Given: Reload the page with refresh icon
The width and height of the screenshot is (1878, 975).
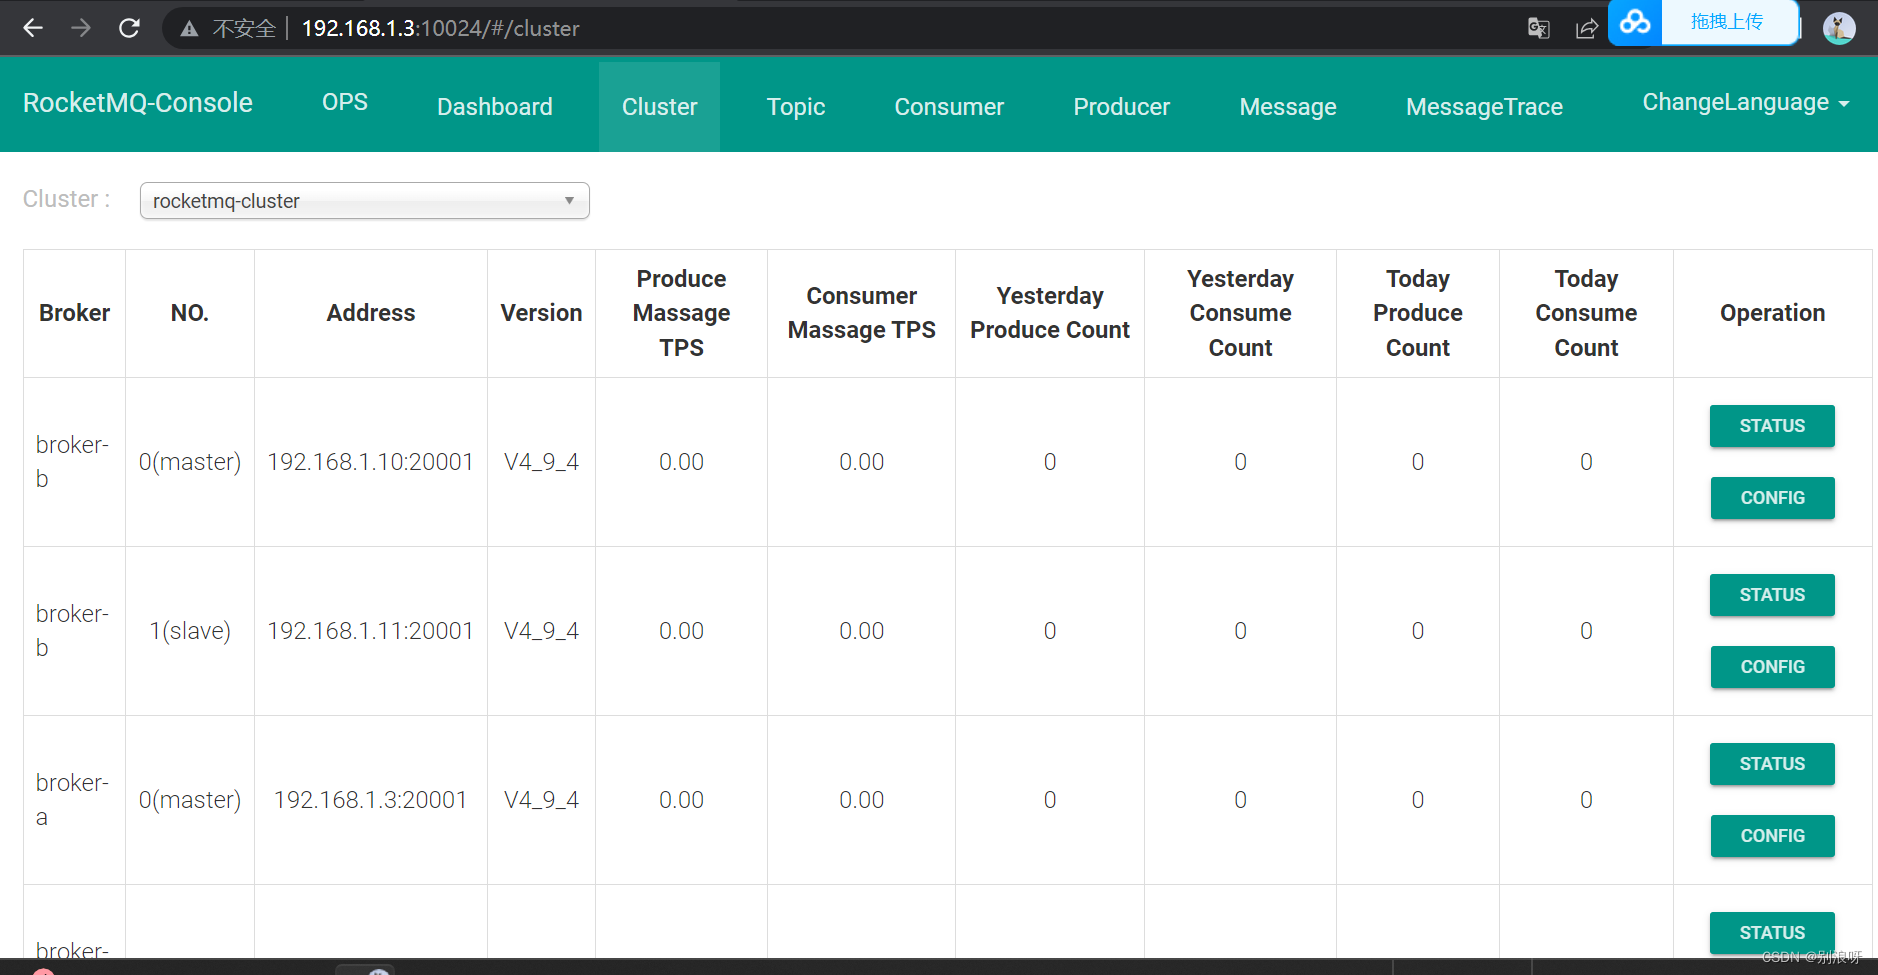Looking at the screenshot, I should coord(129,28).
